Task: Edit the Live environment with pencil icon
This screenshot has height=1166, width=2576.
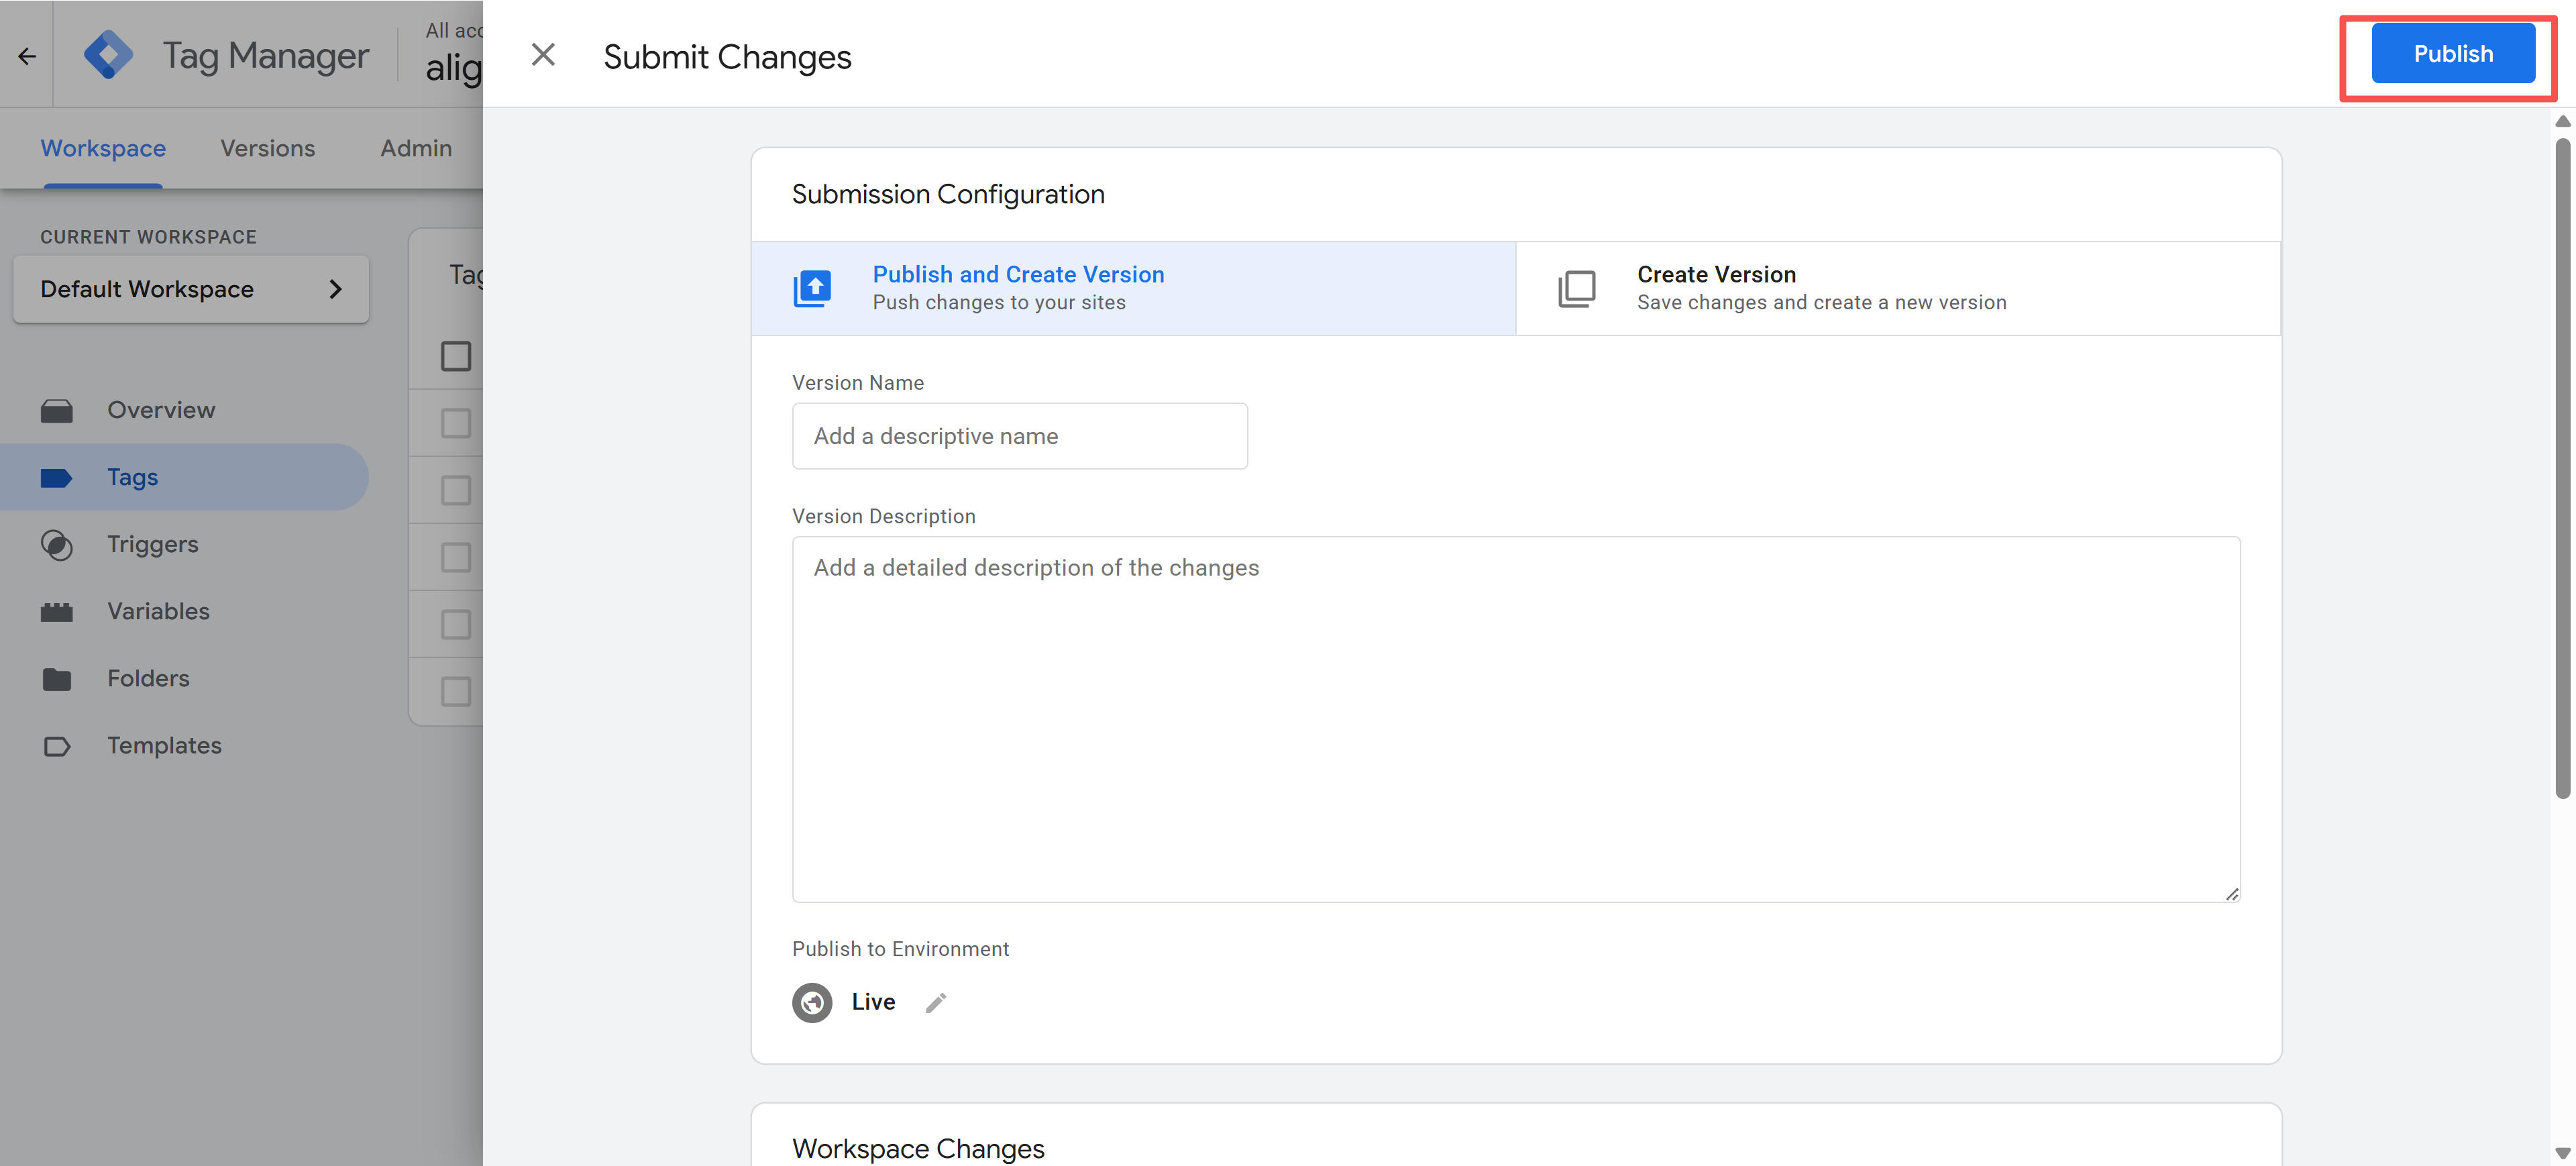Action: coord(936,1002)
